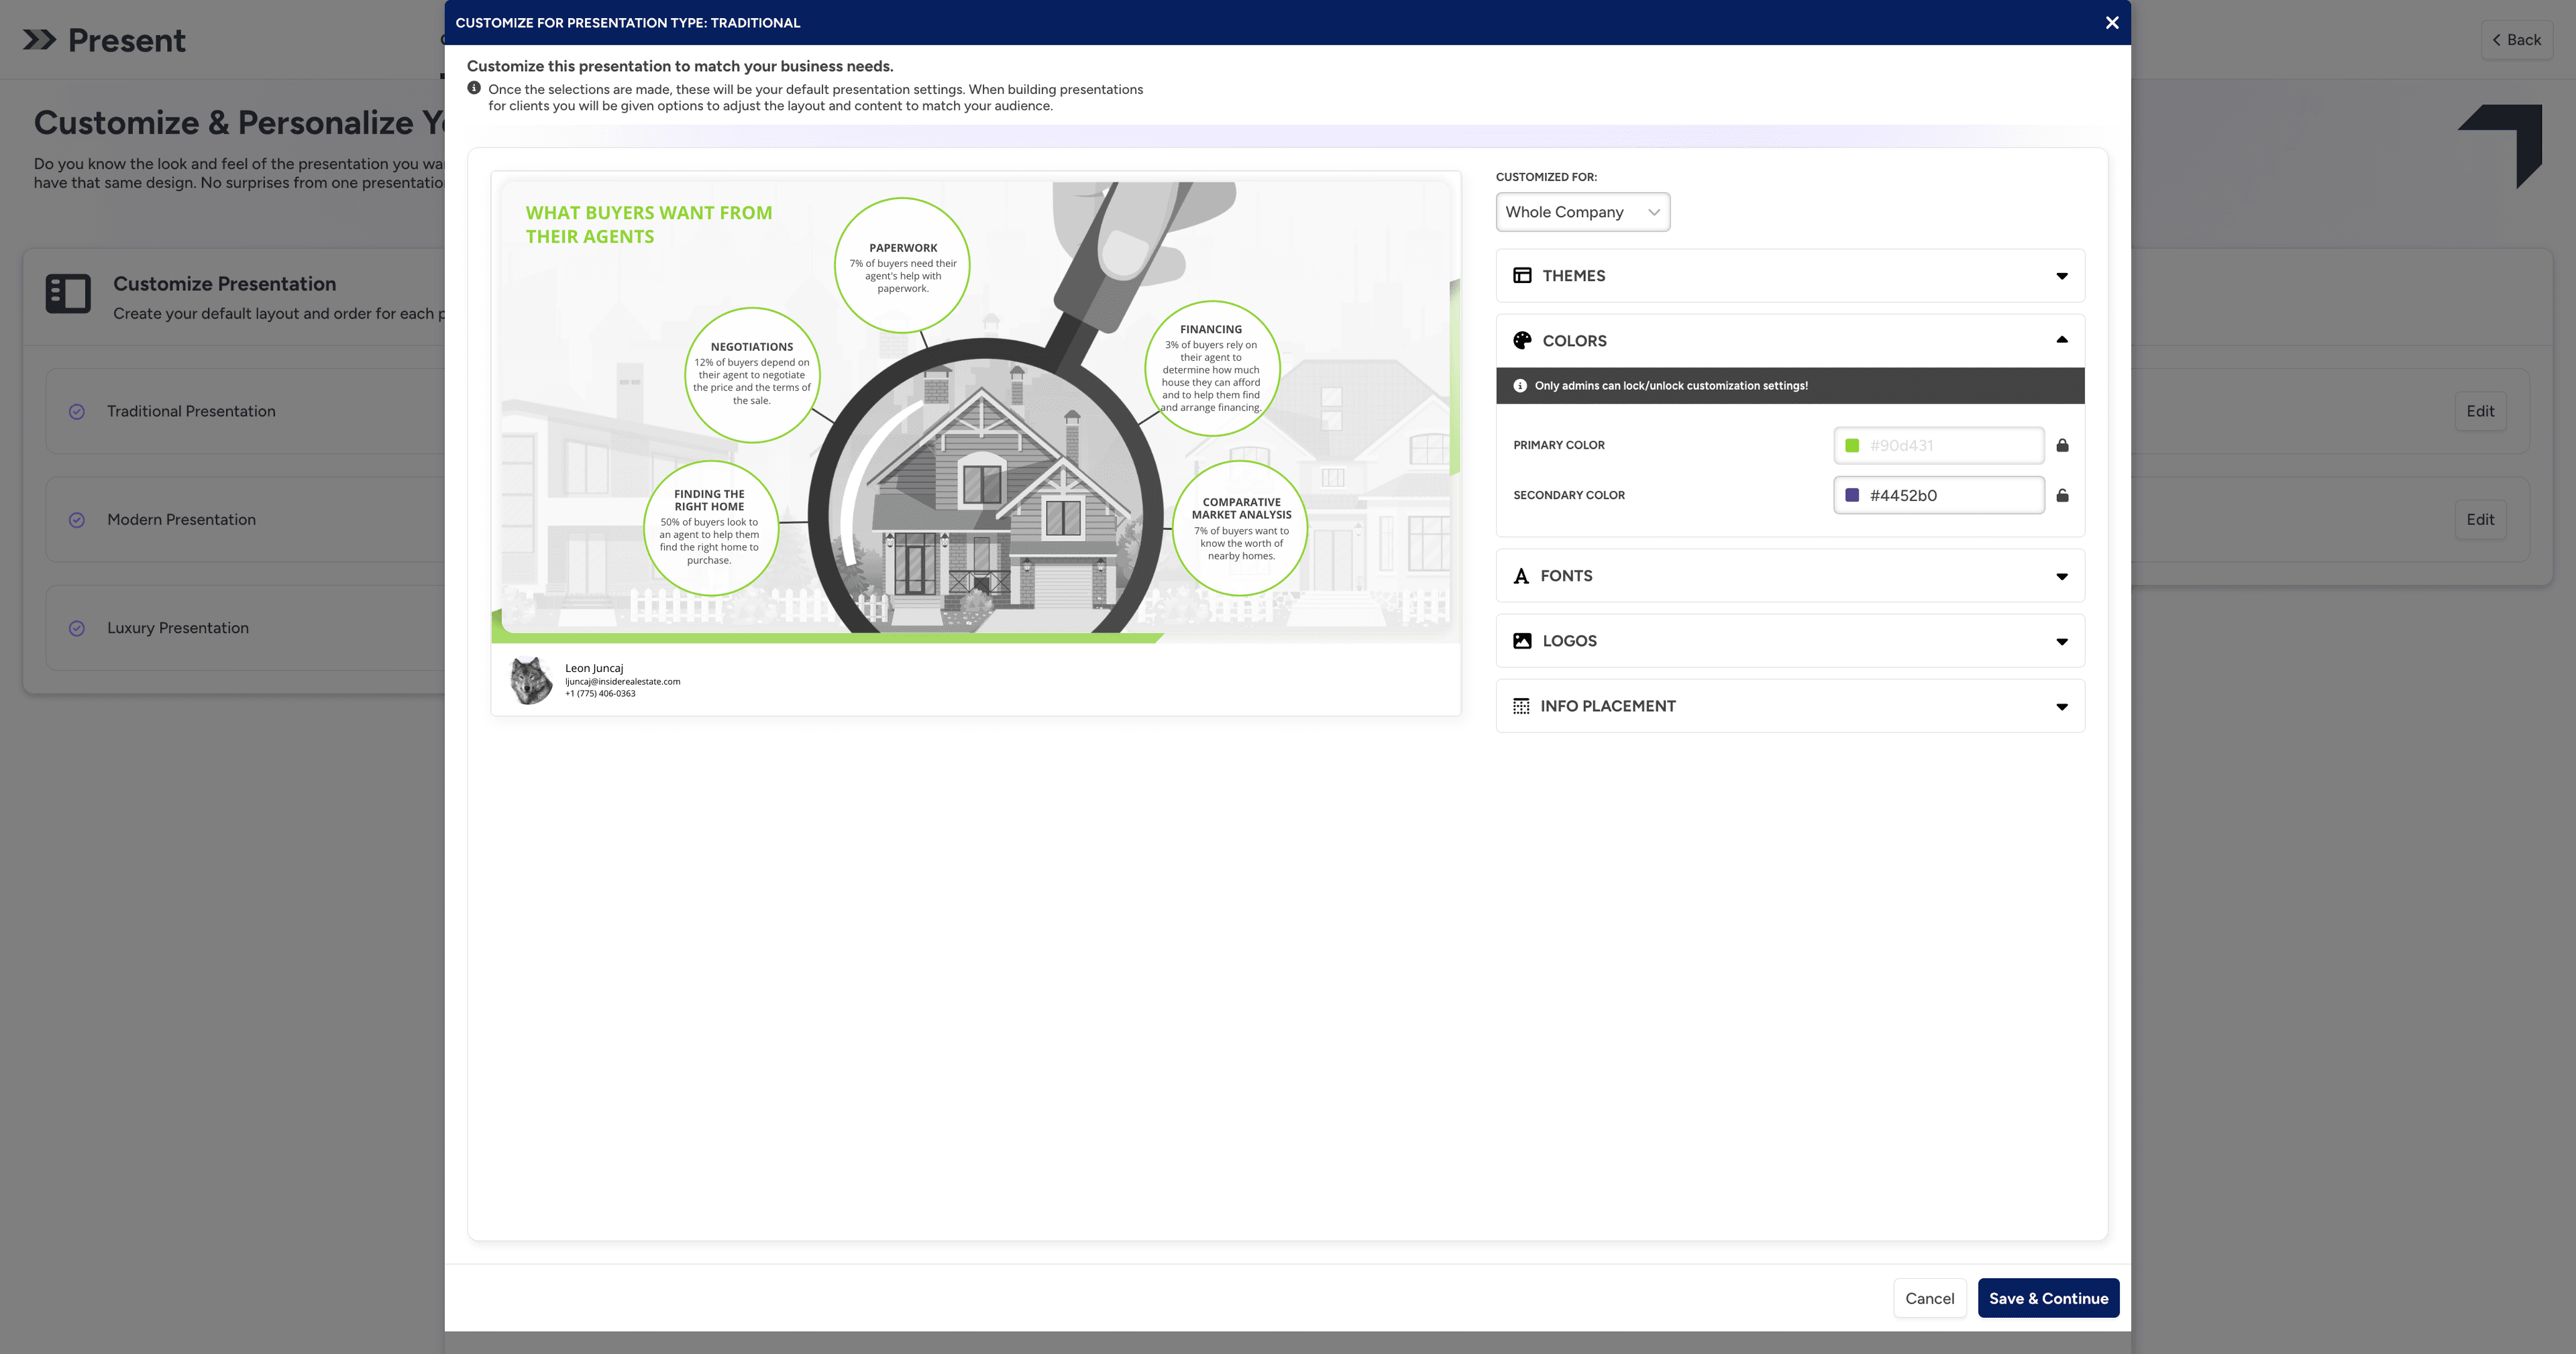This screenshot has width=2576, height=1354.
Task: Expand the Fonts section
Action: pyautogui.click(x=1789, y=576)
